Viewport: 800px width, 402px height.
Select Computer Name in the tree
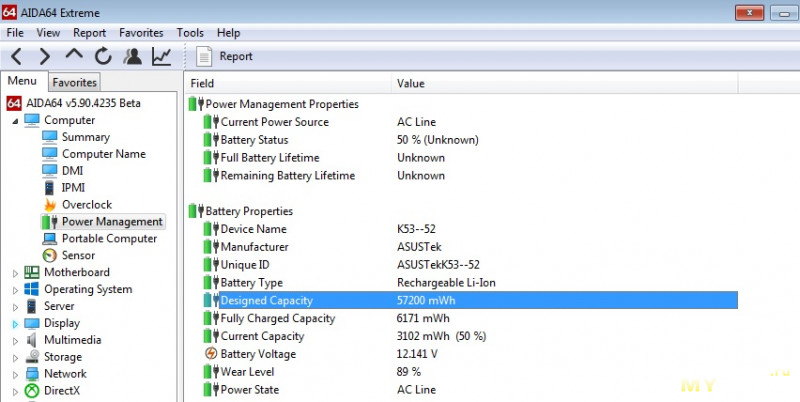pyautogui.click(x=104, y=154)
